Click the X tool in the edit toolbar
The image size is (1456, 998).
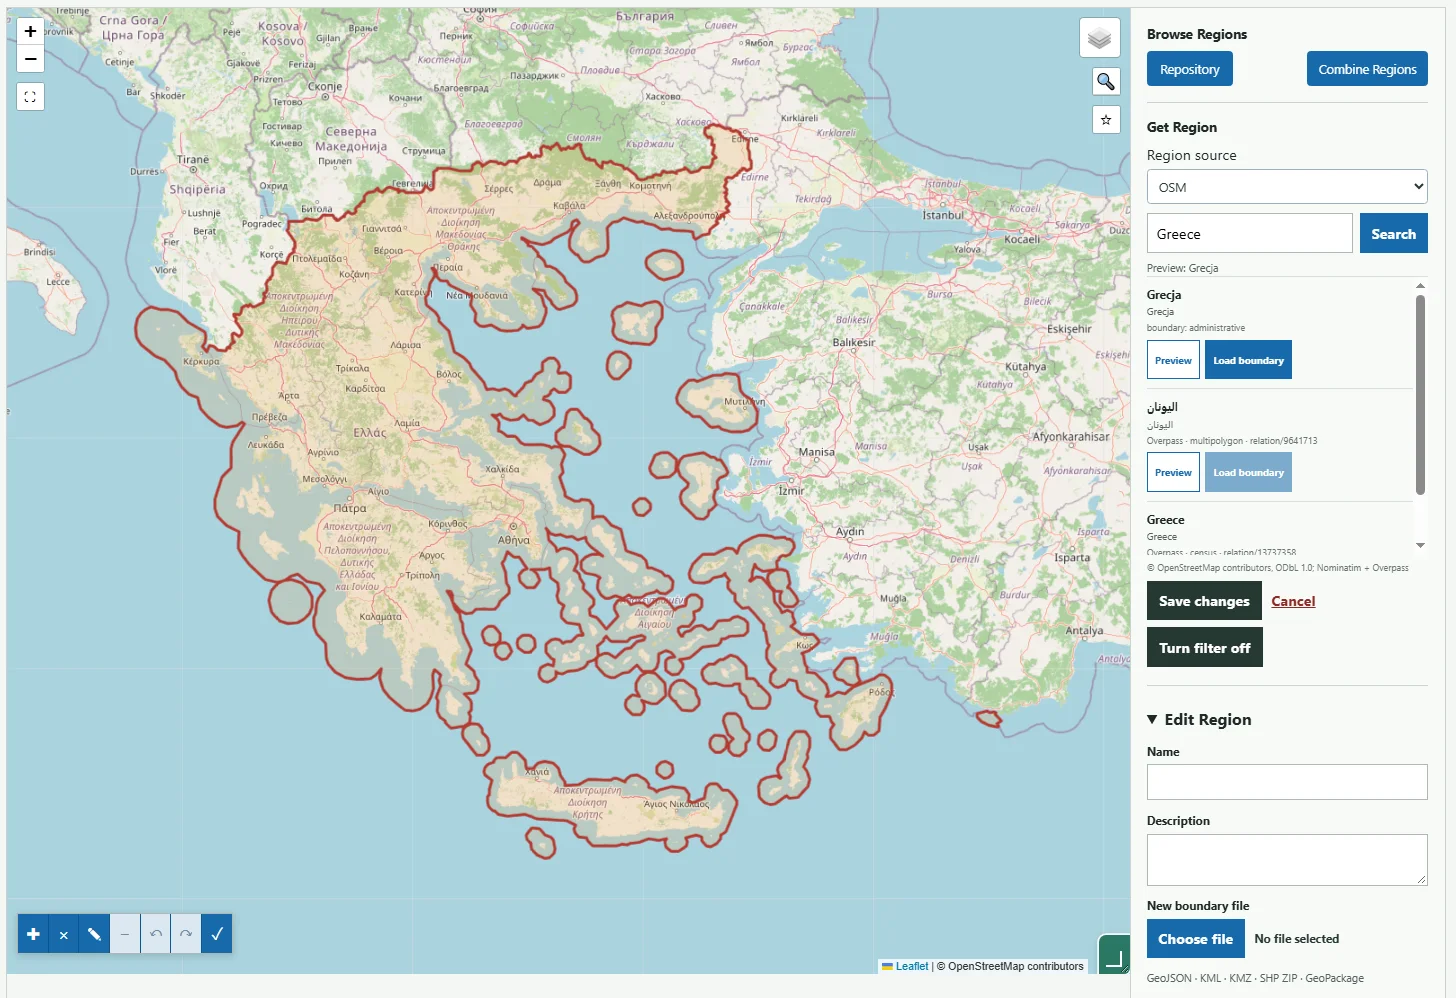pos(63,934)
